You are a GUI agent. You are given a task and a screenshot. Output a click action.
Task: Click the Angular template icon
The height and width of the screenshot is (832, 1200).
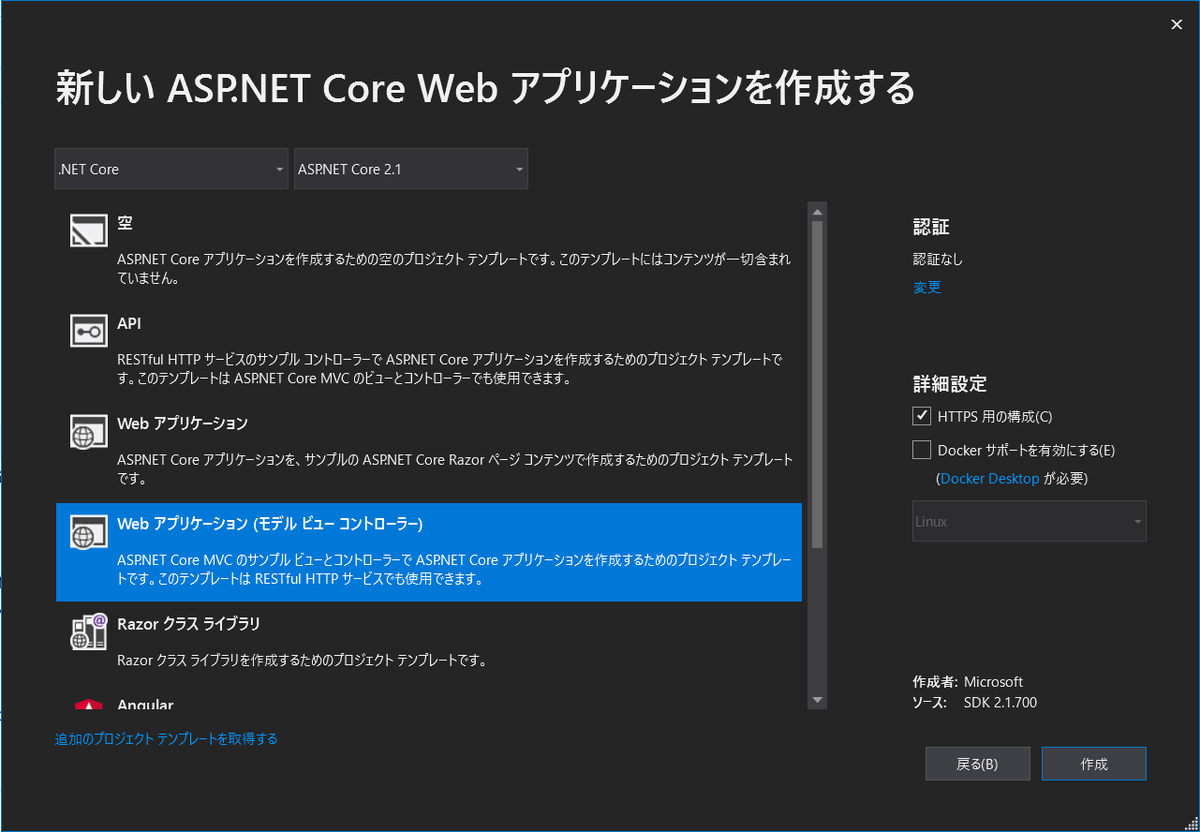coord(88,704)
